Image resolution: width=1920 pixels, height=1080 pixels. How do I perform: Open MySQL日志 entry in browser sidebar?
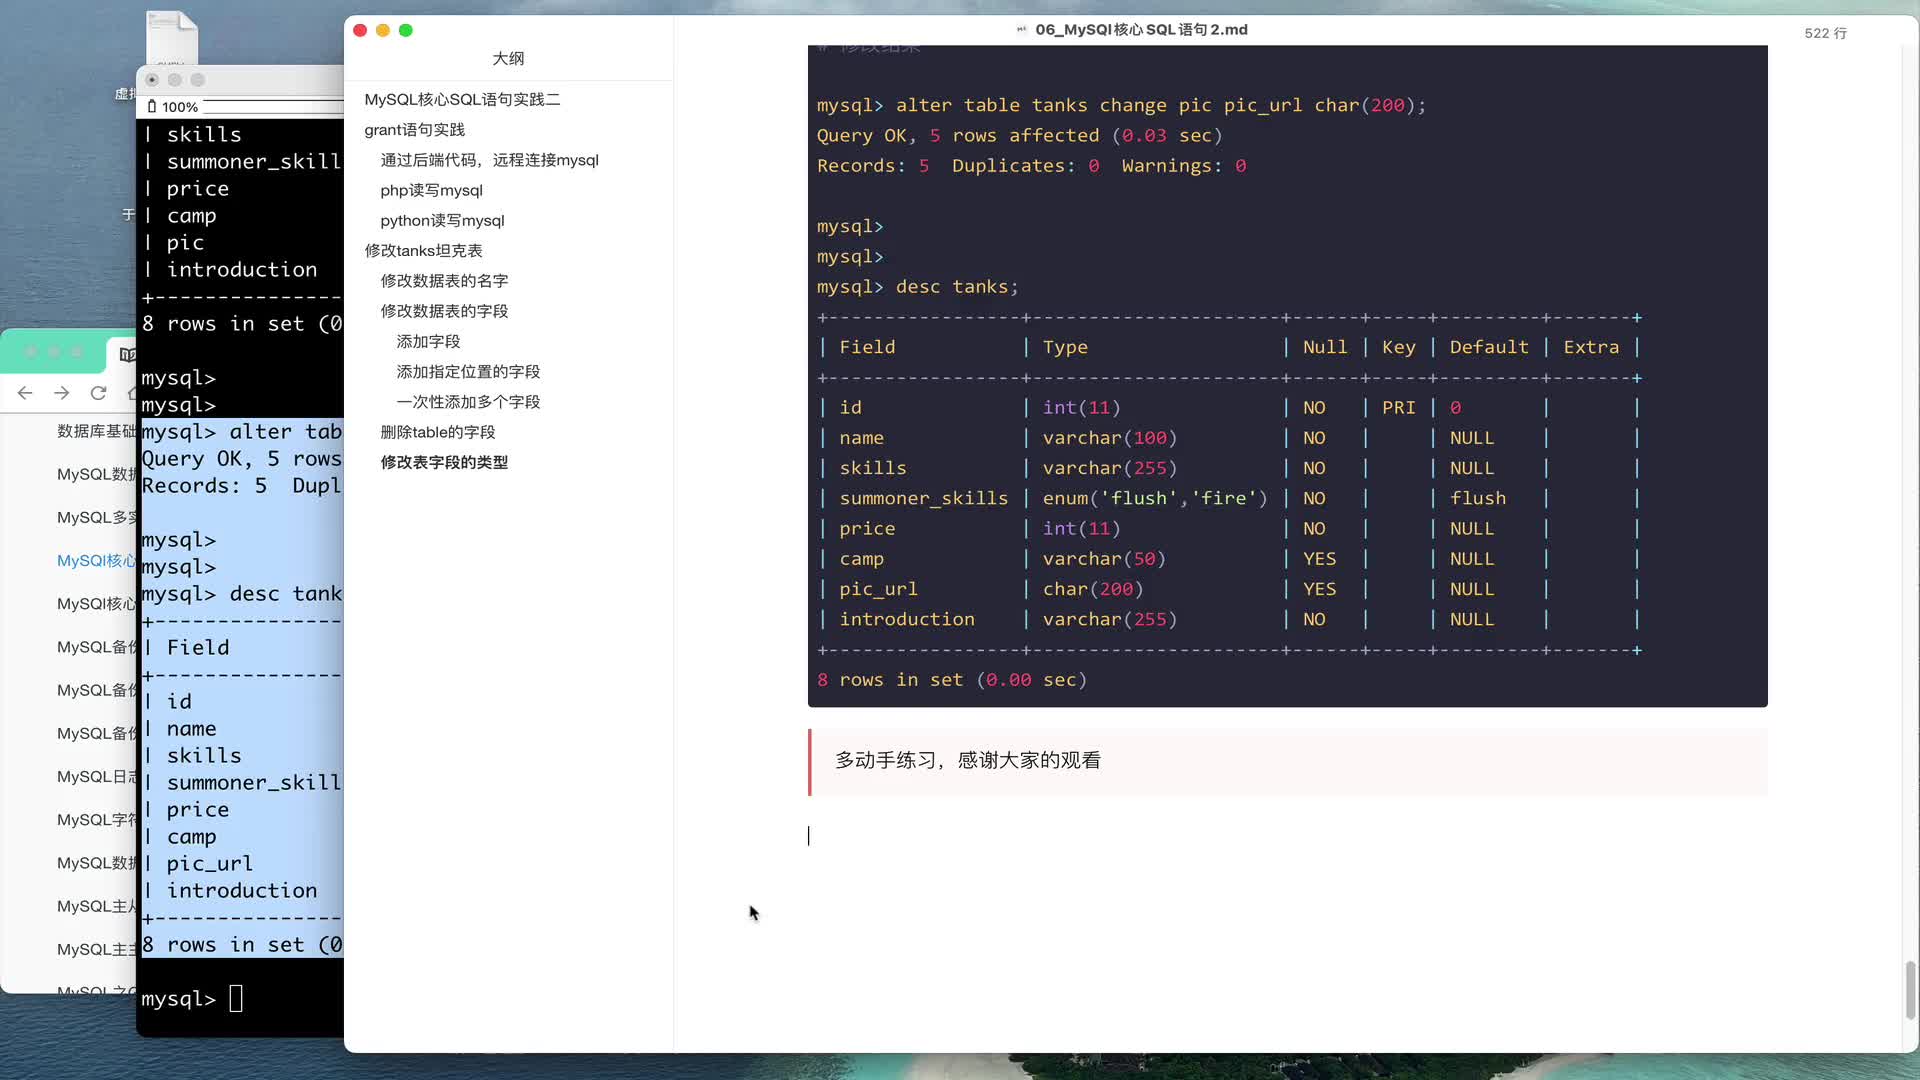coord(97,776)
